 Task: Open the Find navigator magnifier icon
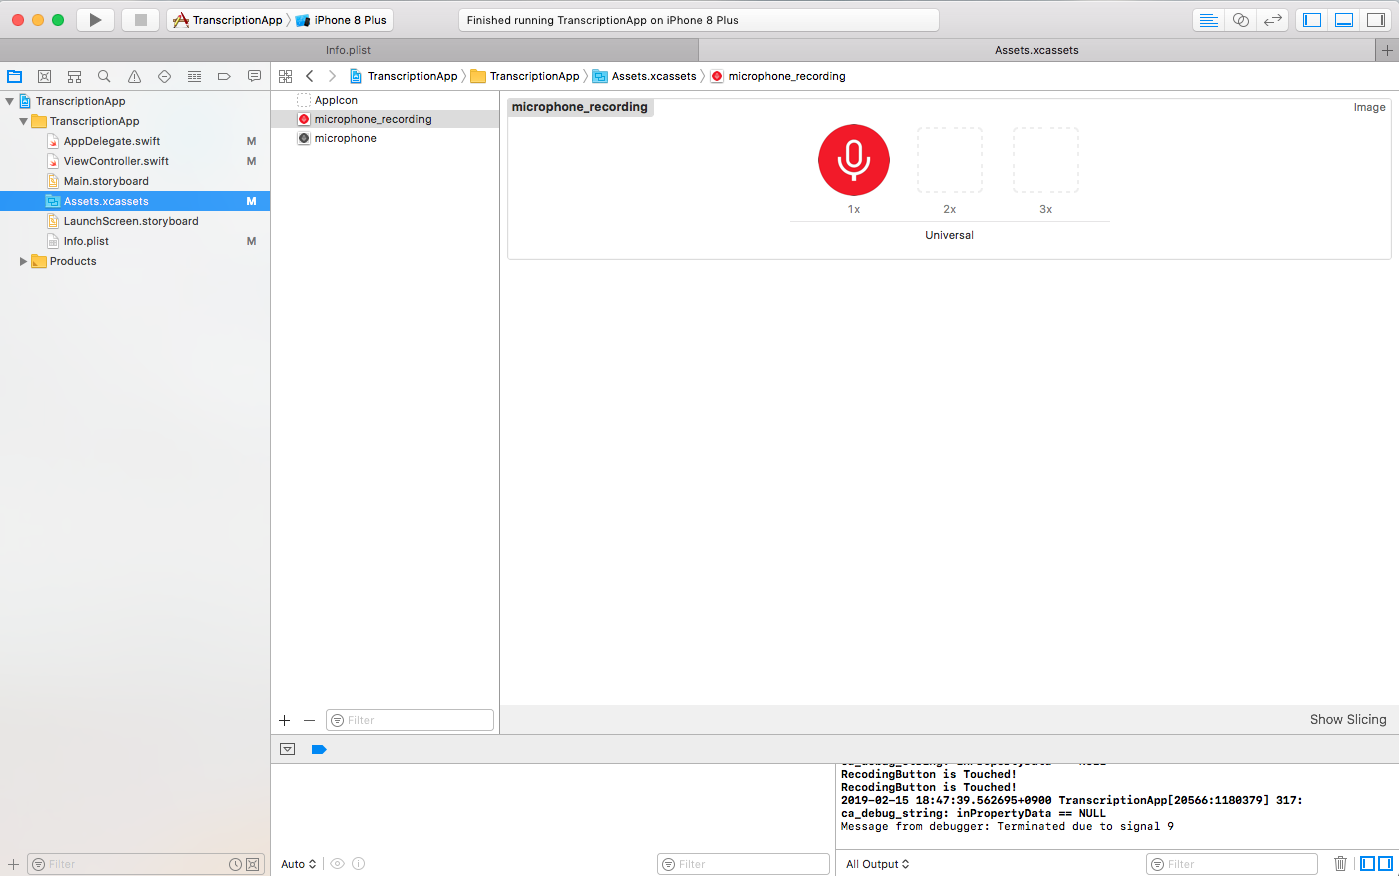tap(104, 76)
